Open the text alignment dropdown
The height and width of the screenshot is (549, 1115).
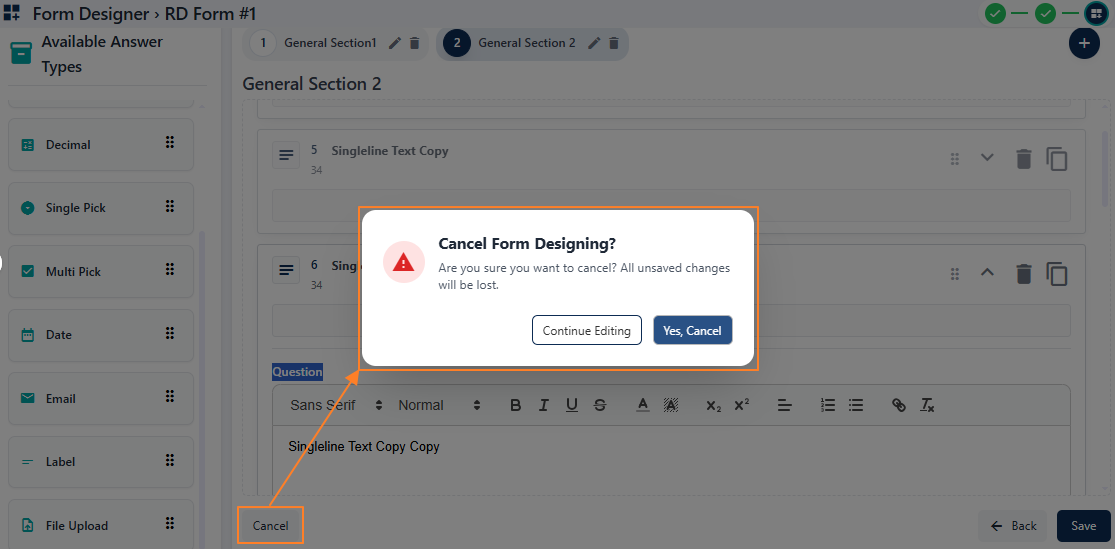(785, 405)
